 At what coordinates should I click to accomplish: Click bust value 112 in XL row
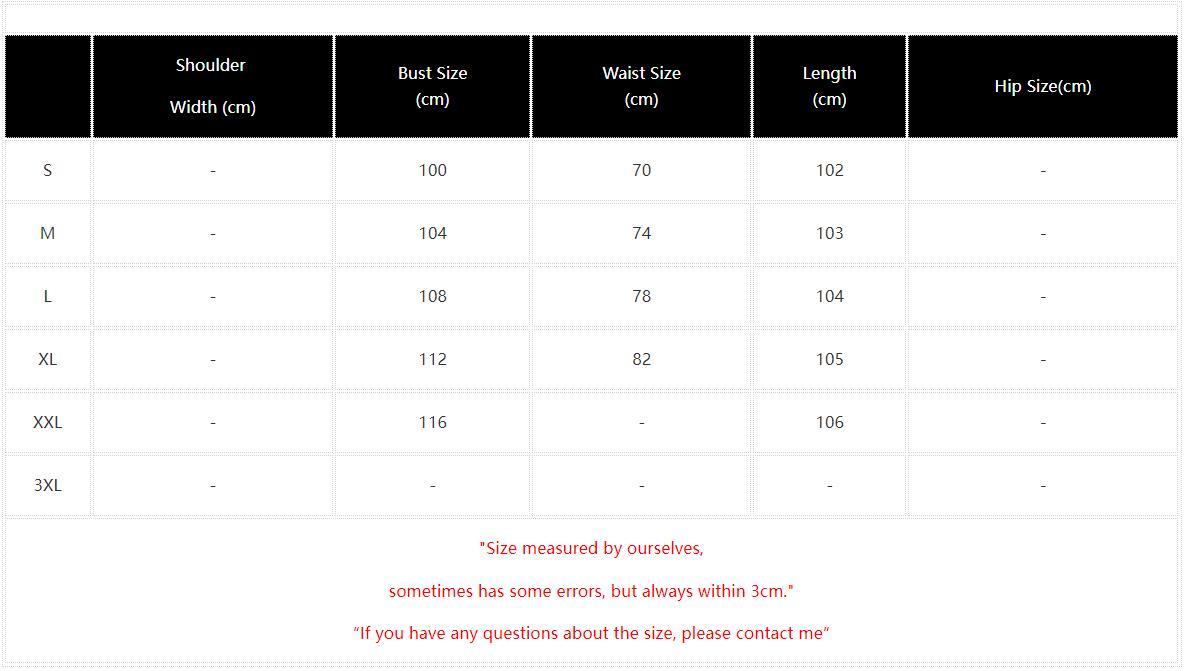[433, 359]
